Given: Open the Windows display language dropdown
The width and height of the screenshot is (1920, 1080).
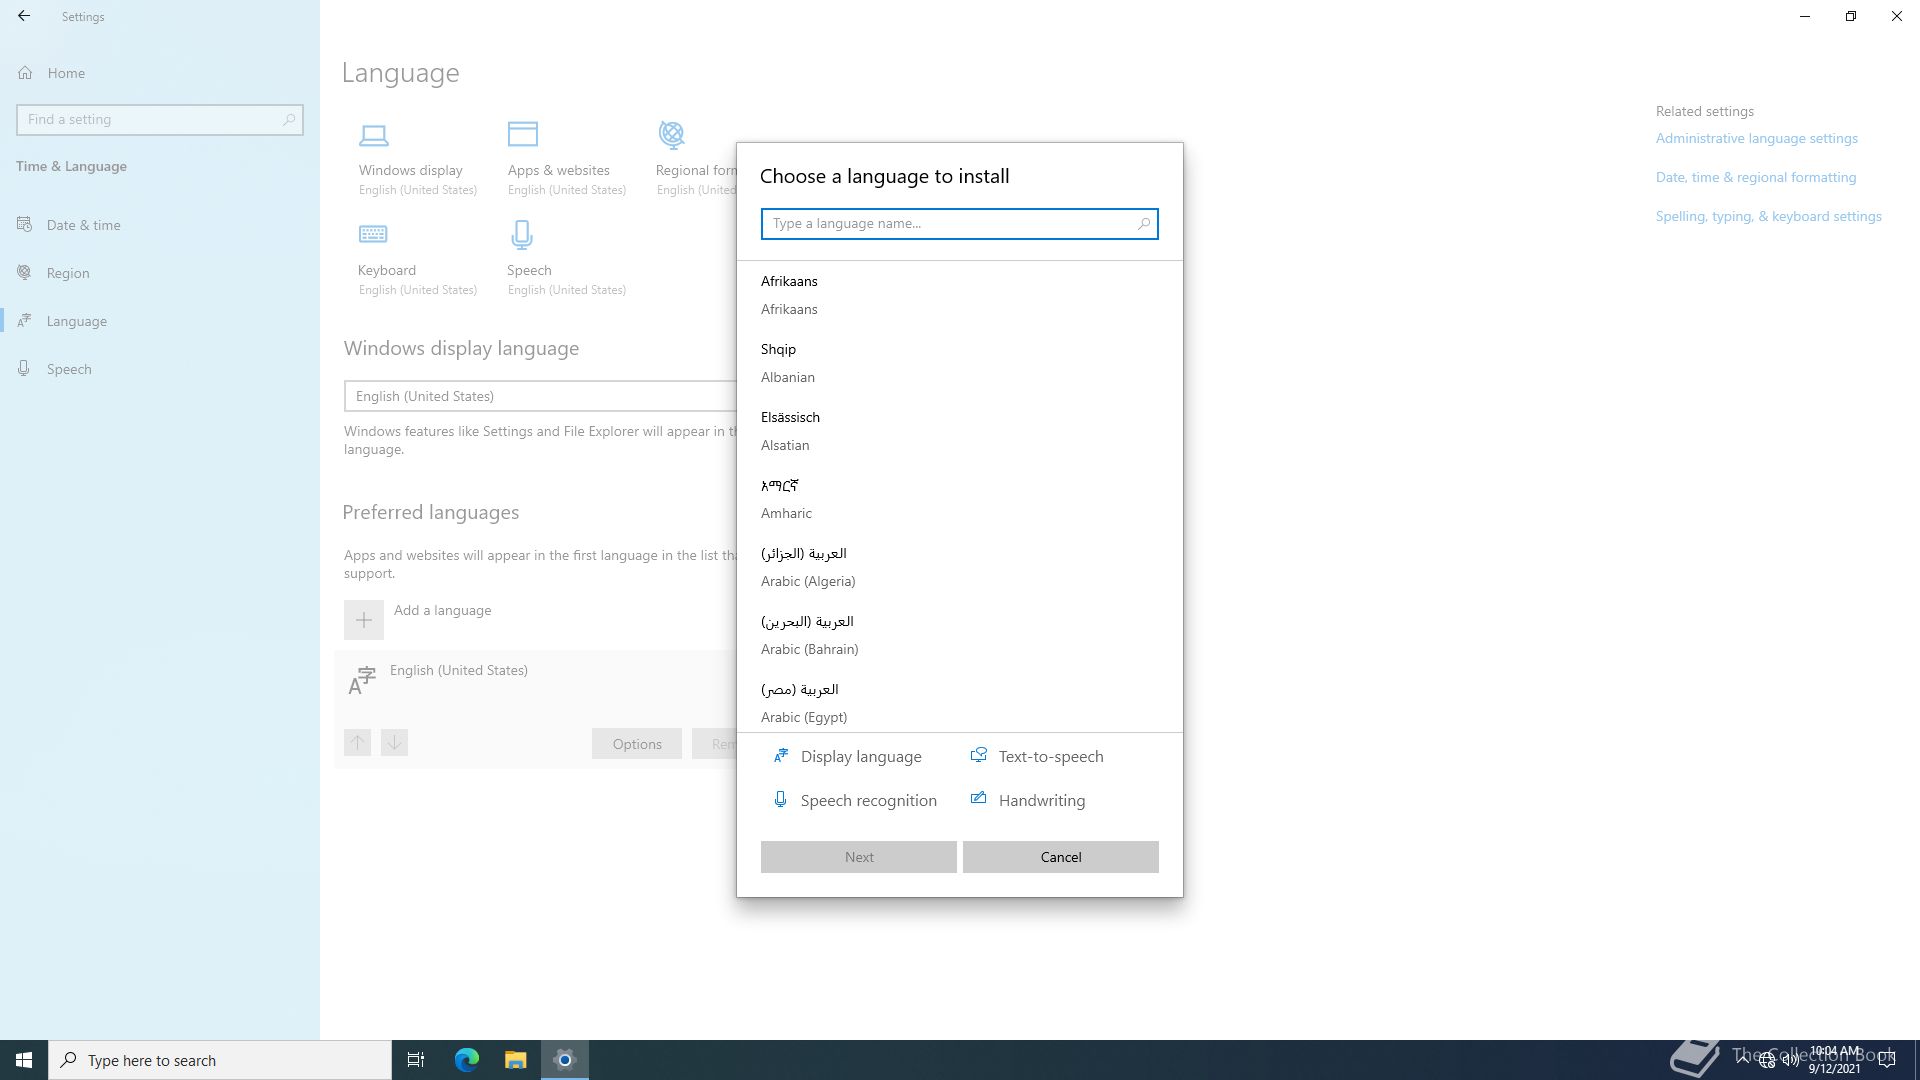Looking at the screenshot, I should [541, 396].
